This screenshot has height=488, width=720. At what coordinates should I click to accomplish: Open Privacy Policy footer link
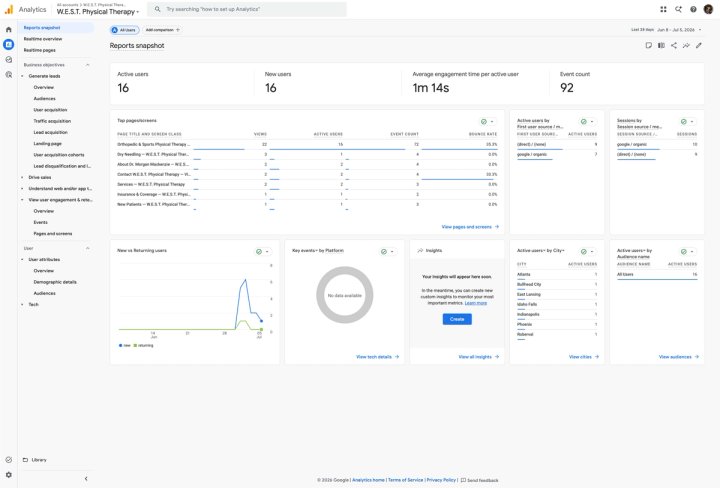[x=441, y=480]
